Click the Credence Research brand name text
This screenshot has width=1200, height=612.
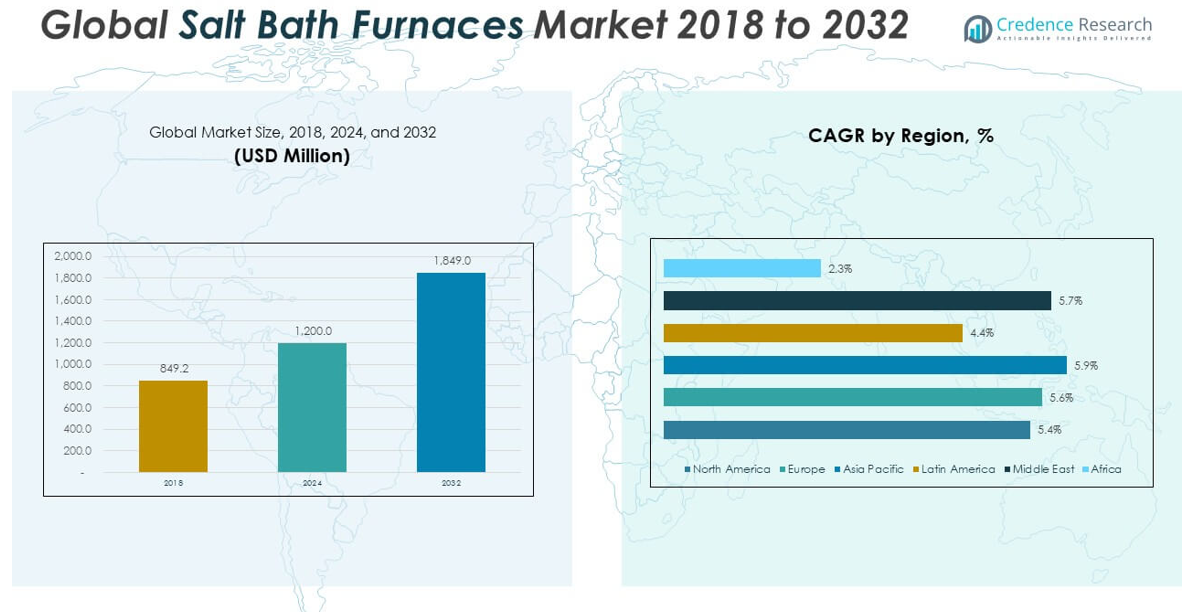coord(1074,25)
